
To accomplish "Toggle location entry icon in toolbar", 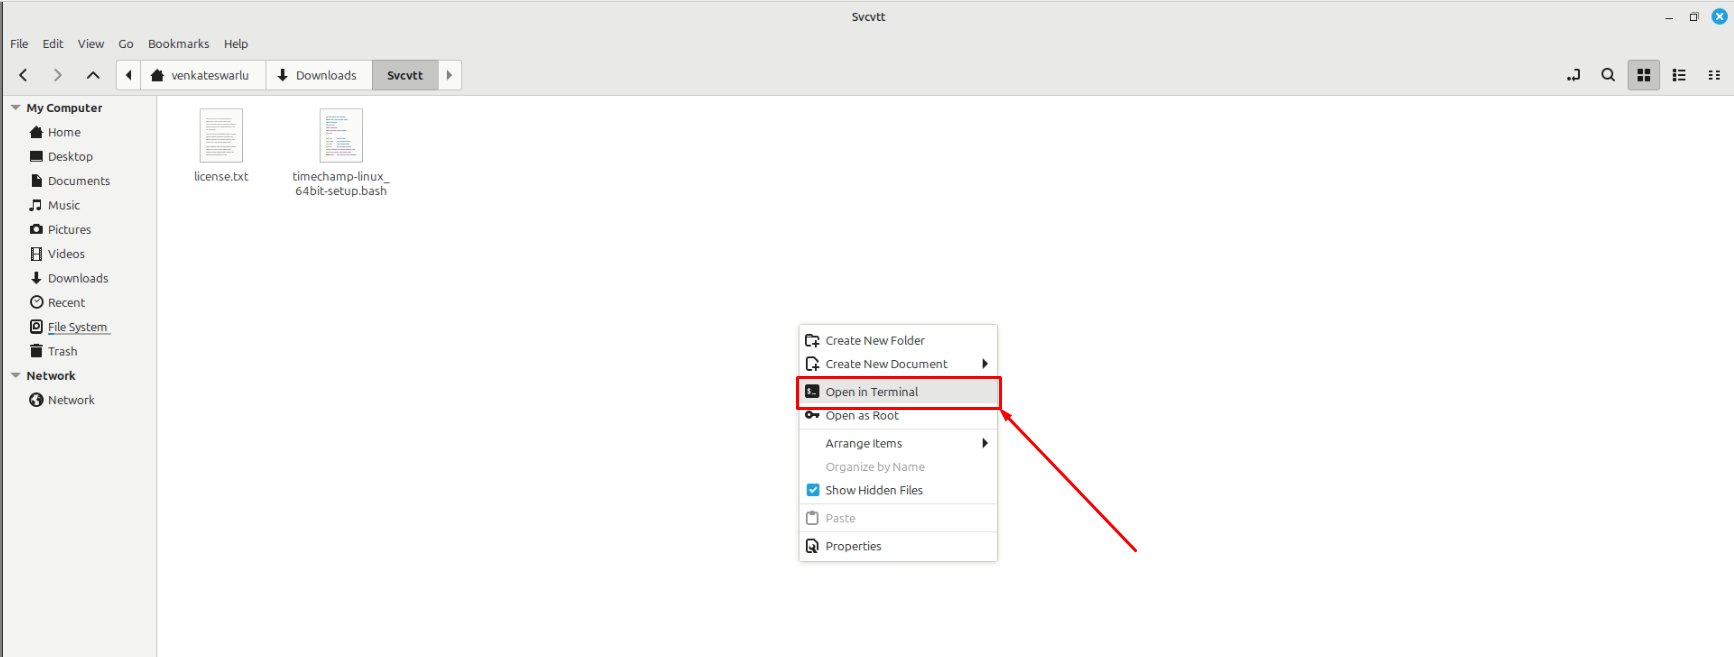I will pyautogui.click(x=1573, y=75).
